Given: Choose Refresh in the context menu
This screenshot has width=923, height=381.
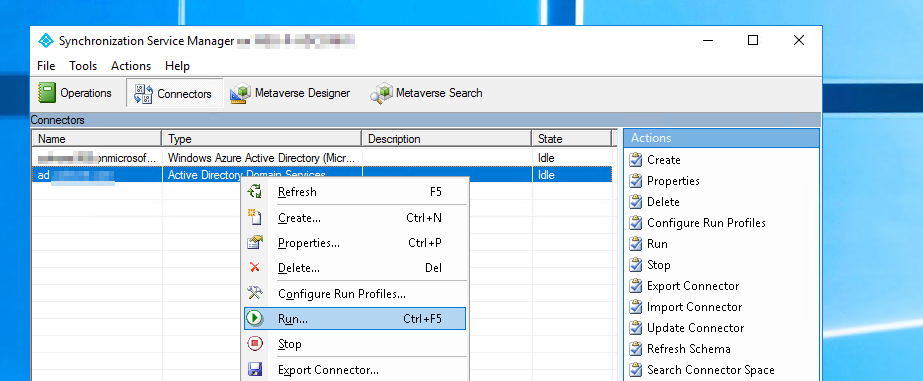Looking at the screenshot, I should tap(354, 192).
